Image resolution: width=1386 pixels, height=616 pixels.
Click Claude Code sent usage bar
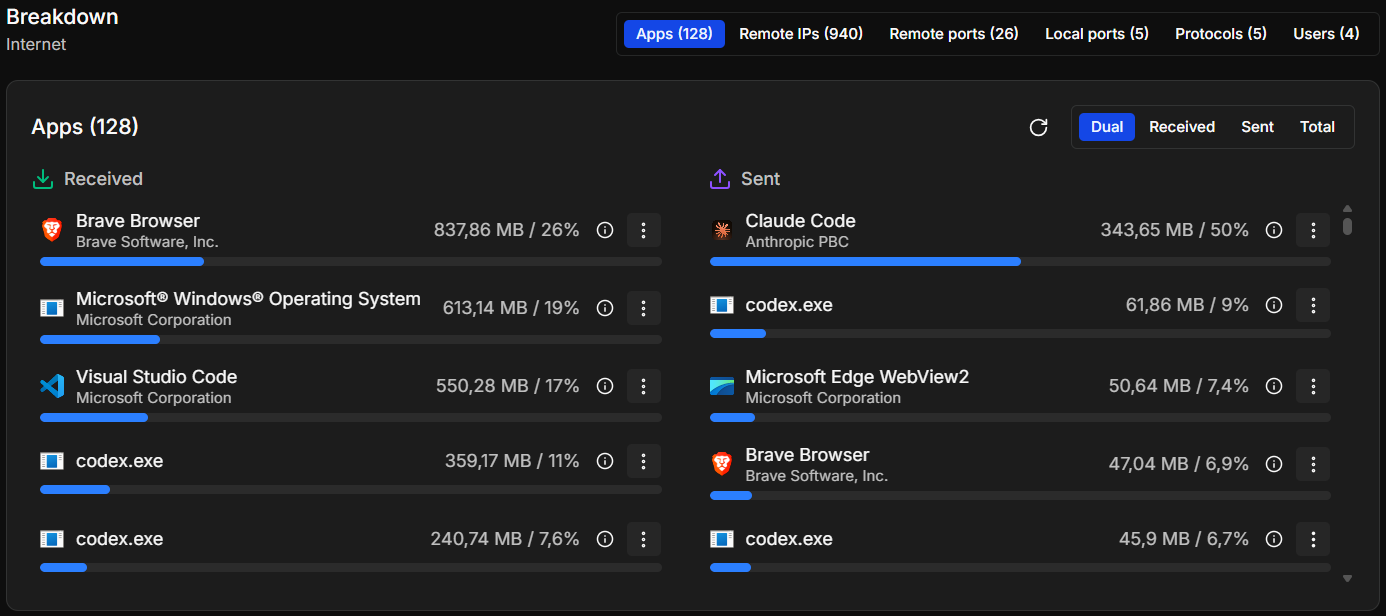tap(1020, 262)
